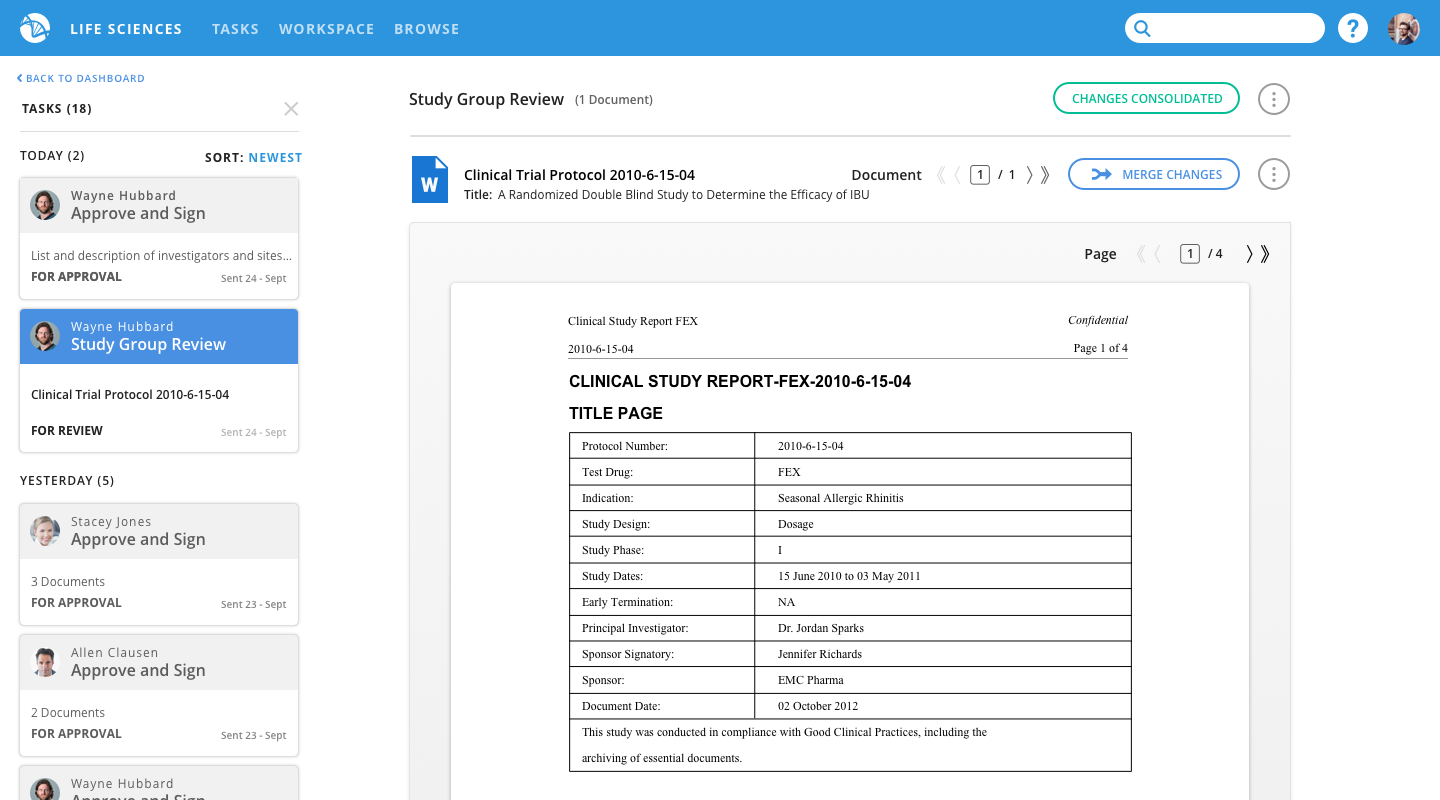Open Study Group Review options menu
Image resolution: width=1440 pixels, height=800 pixels.
tap(1273, 99)
